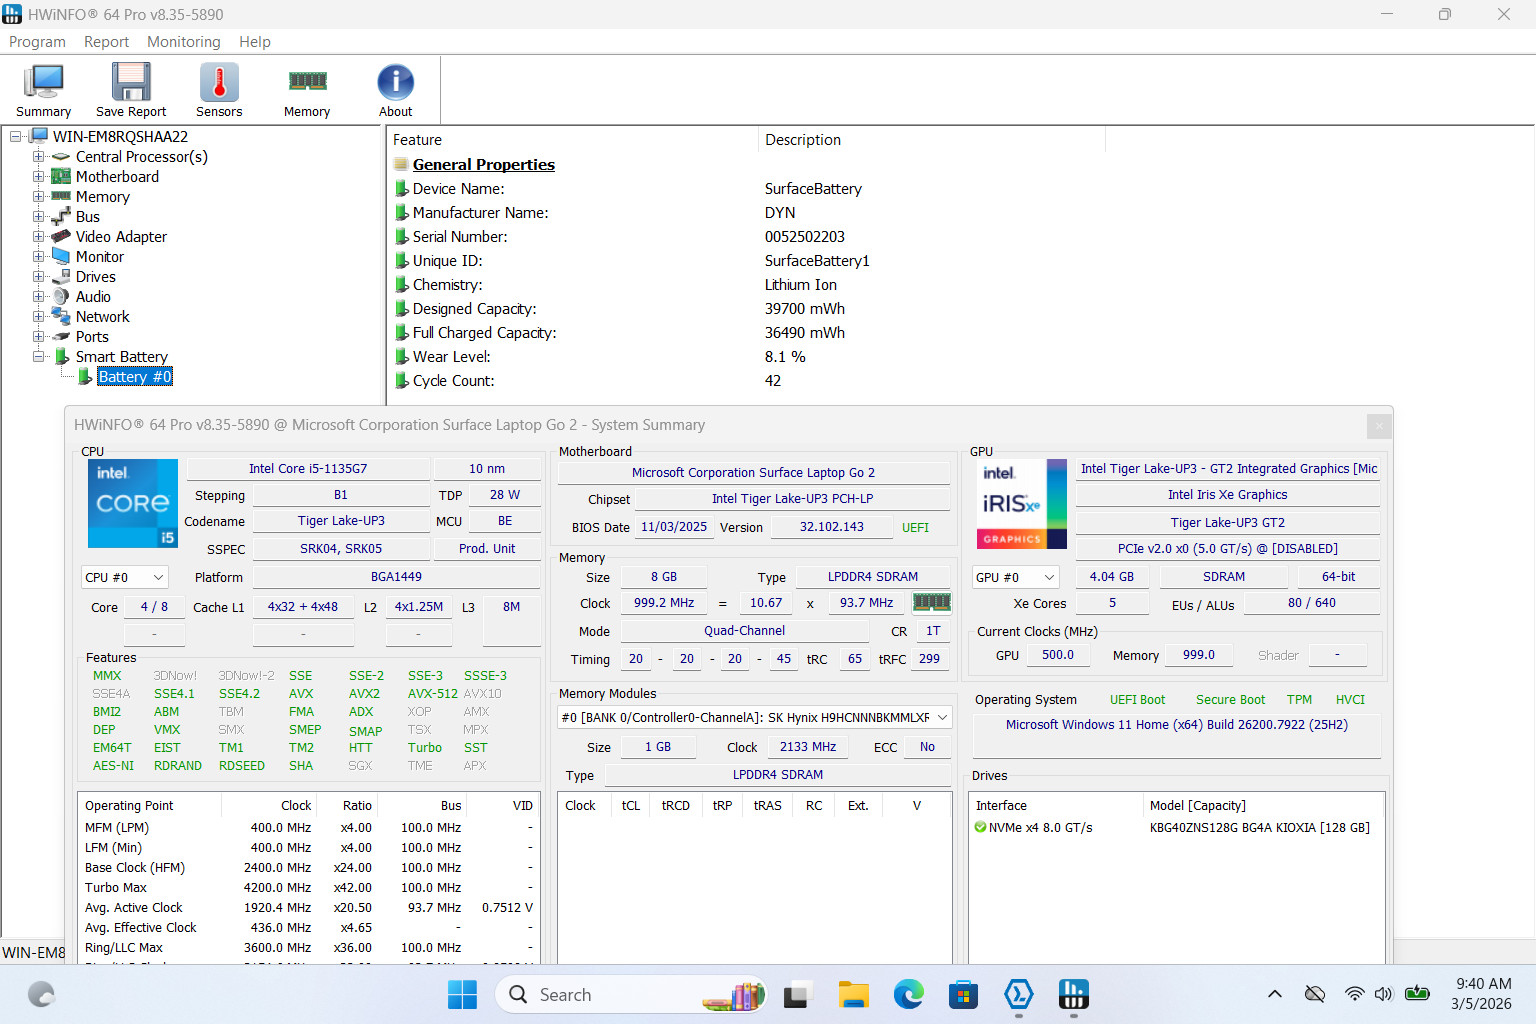1537x1024 pixels.
Task: Click the memory chip icon beside 93.7 MHz
Action: (931, 602)
